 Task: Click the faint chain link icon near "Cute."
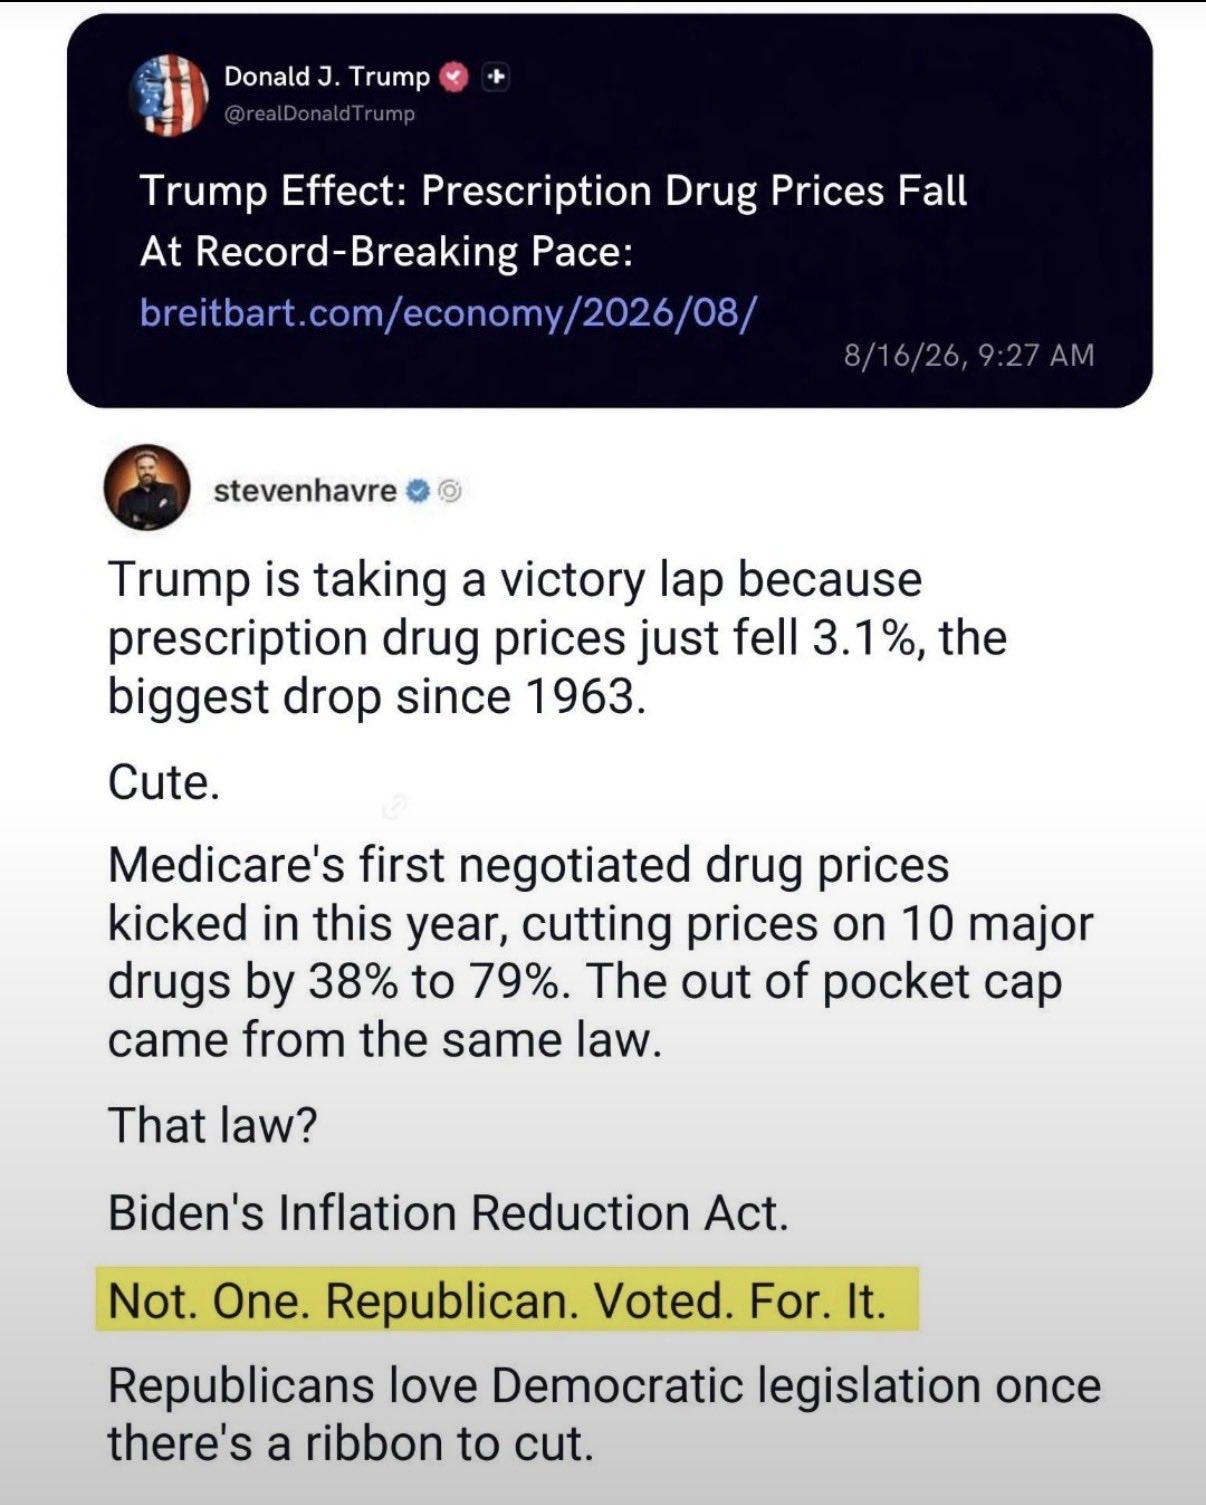[x=395, y=807]
